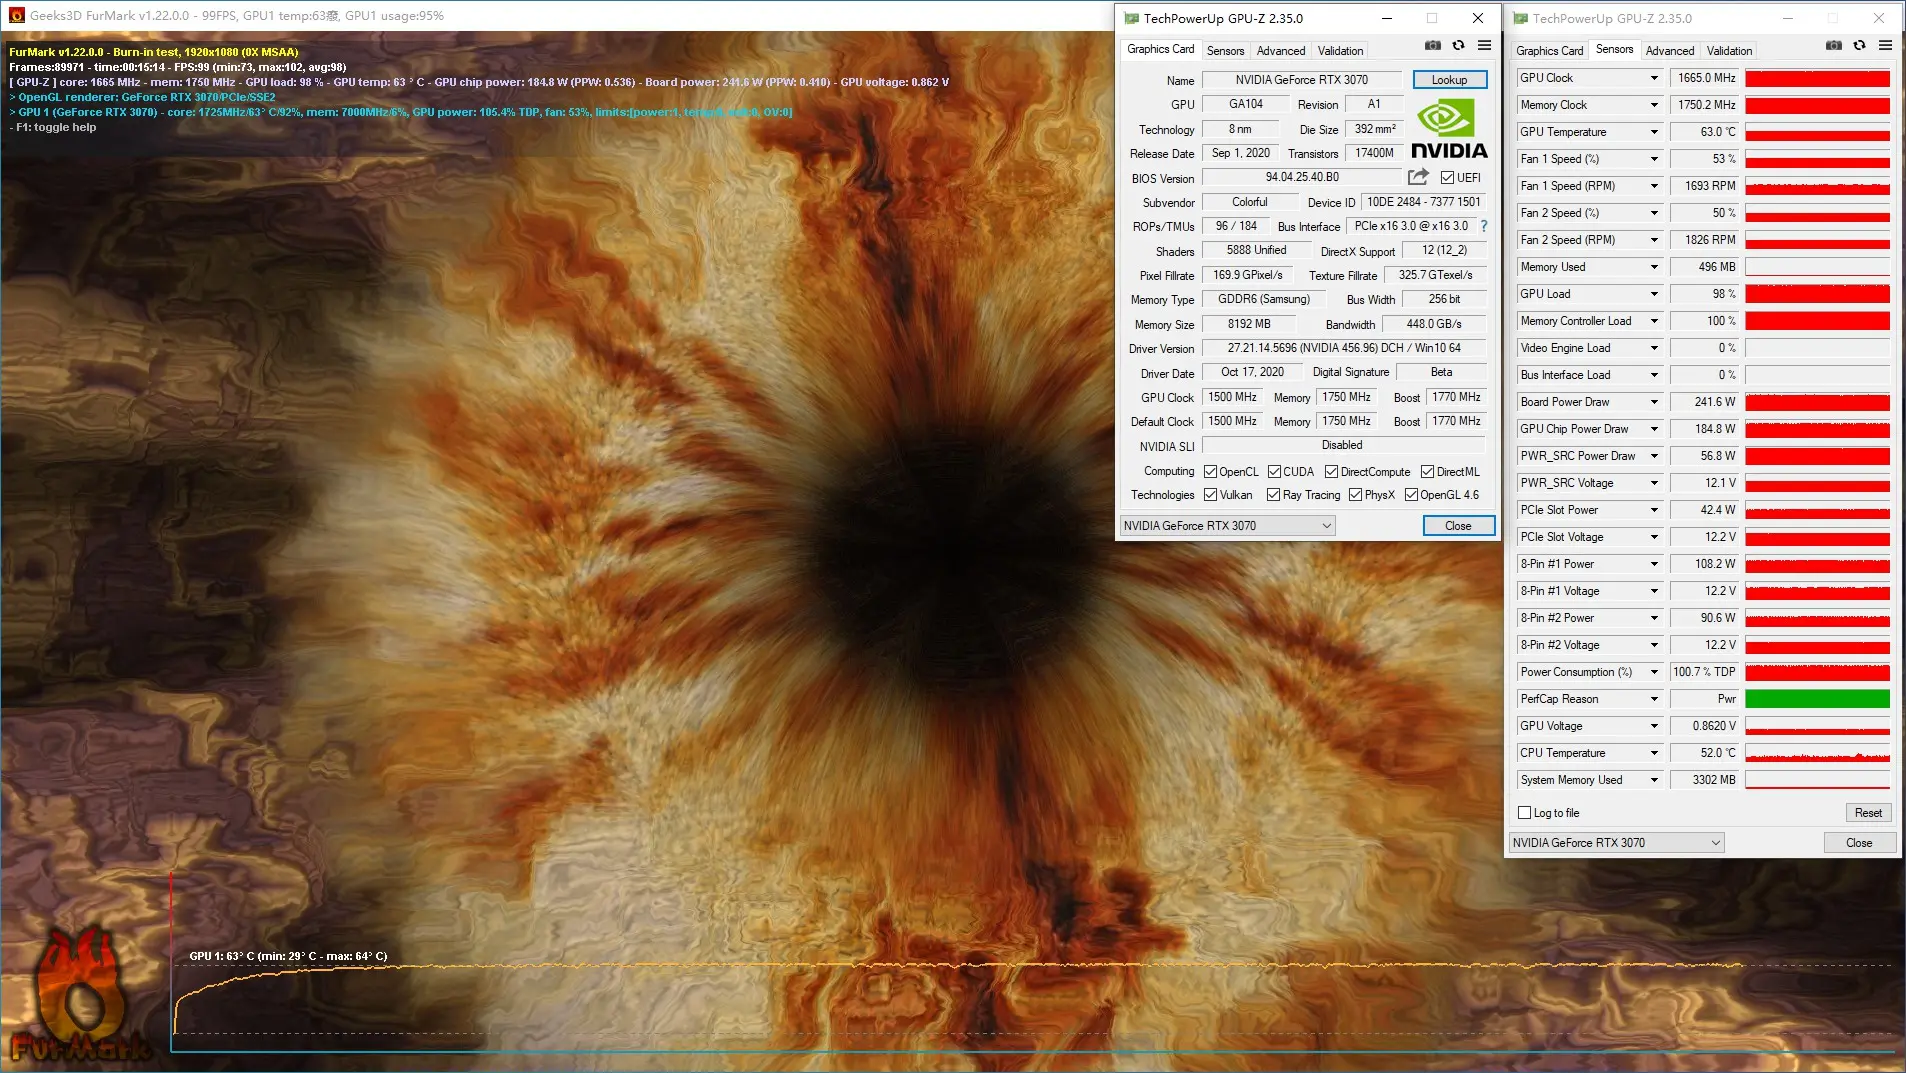Enable Log to file checkbox
This screenshot has height=1073, width=1906.
(1525, 813)
